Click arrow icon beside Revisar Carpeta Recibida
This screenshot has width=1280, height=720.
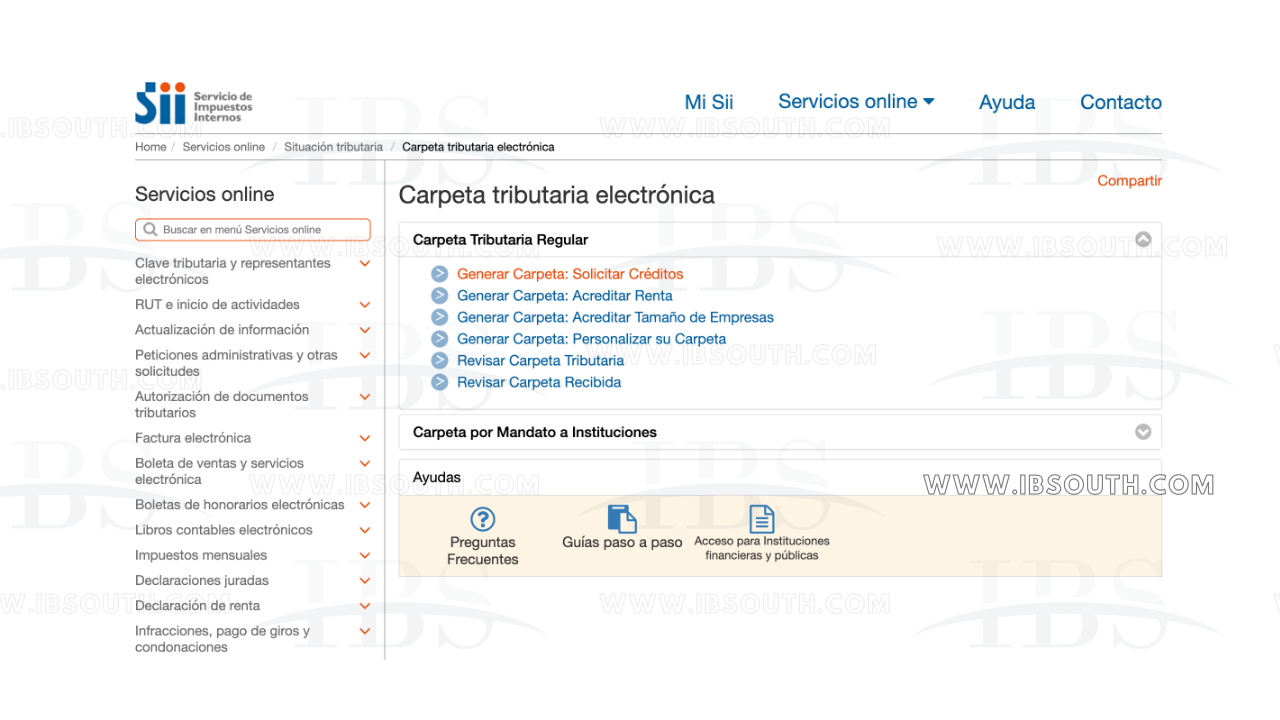(440, 383)
